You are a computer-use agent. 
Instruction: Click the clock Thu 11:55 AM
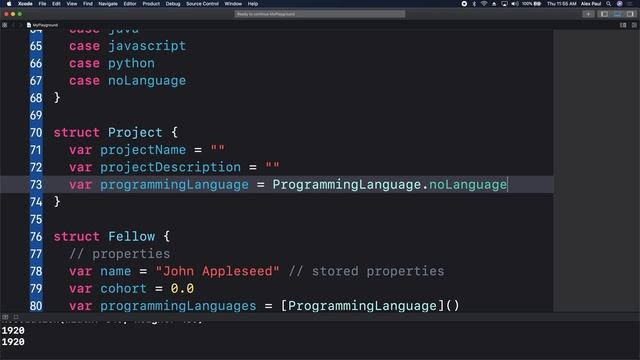[x=562, y=4]
